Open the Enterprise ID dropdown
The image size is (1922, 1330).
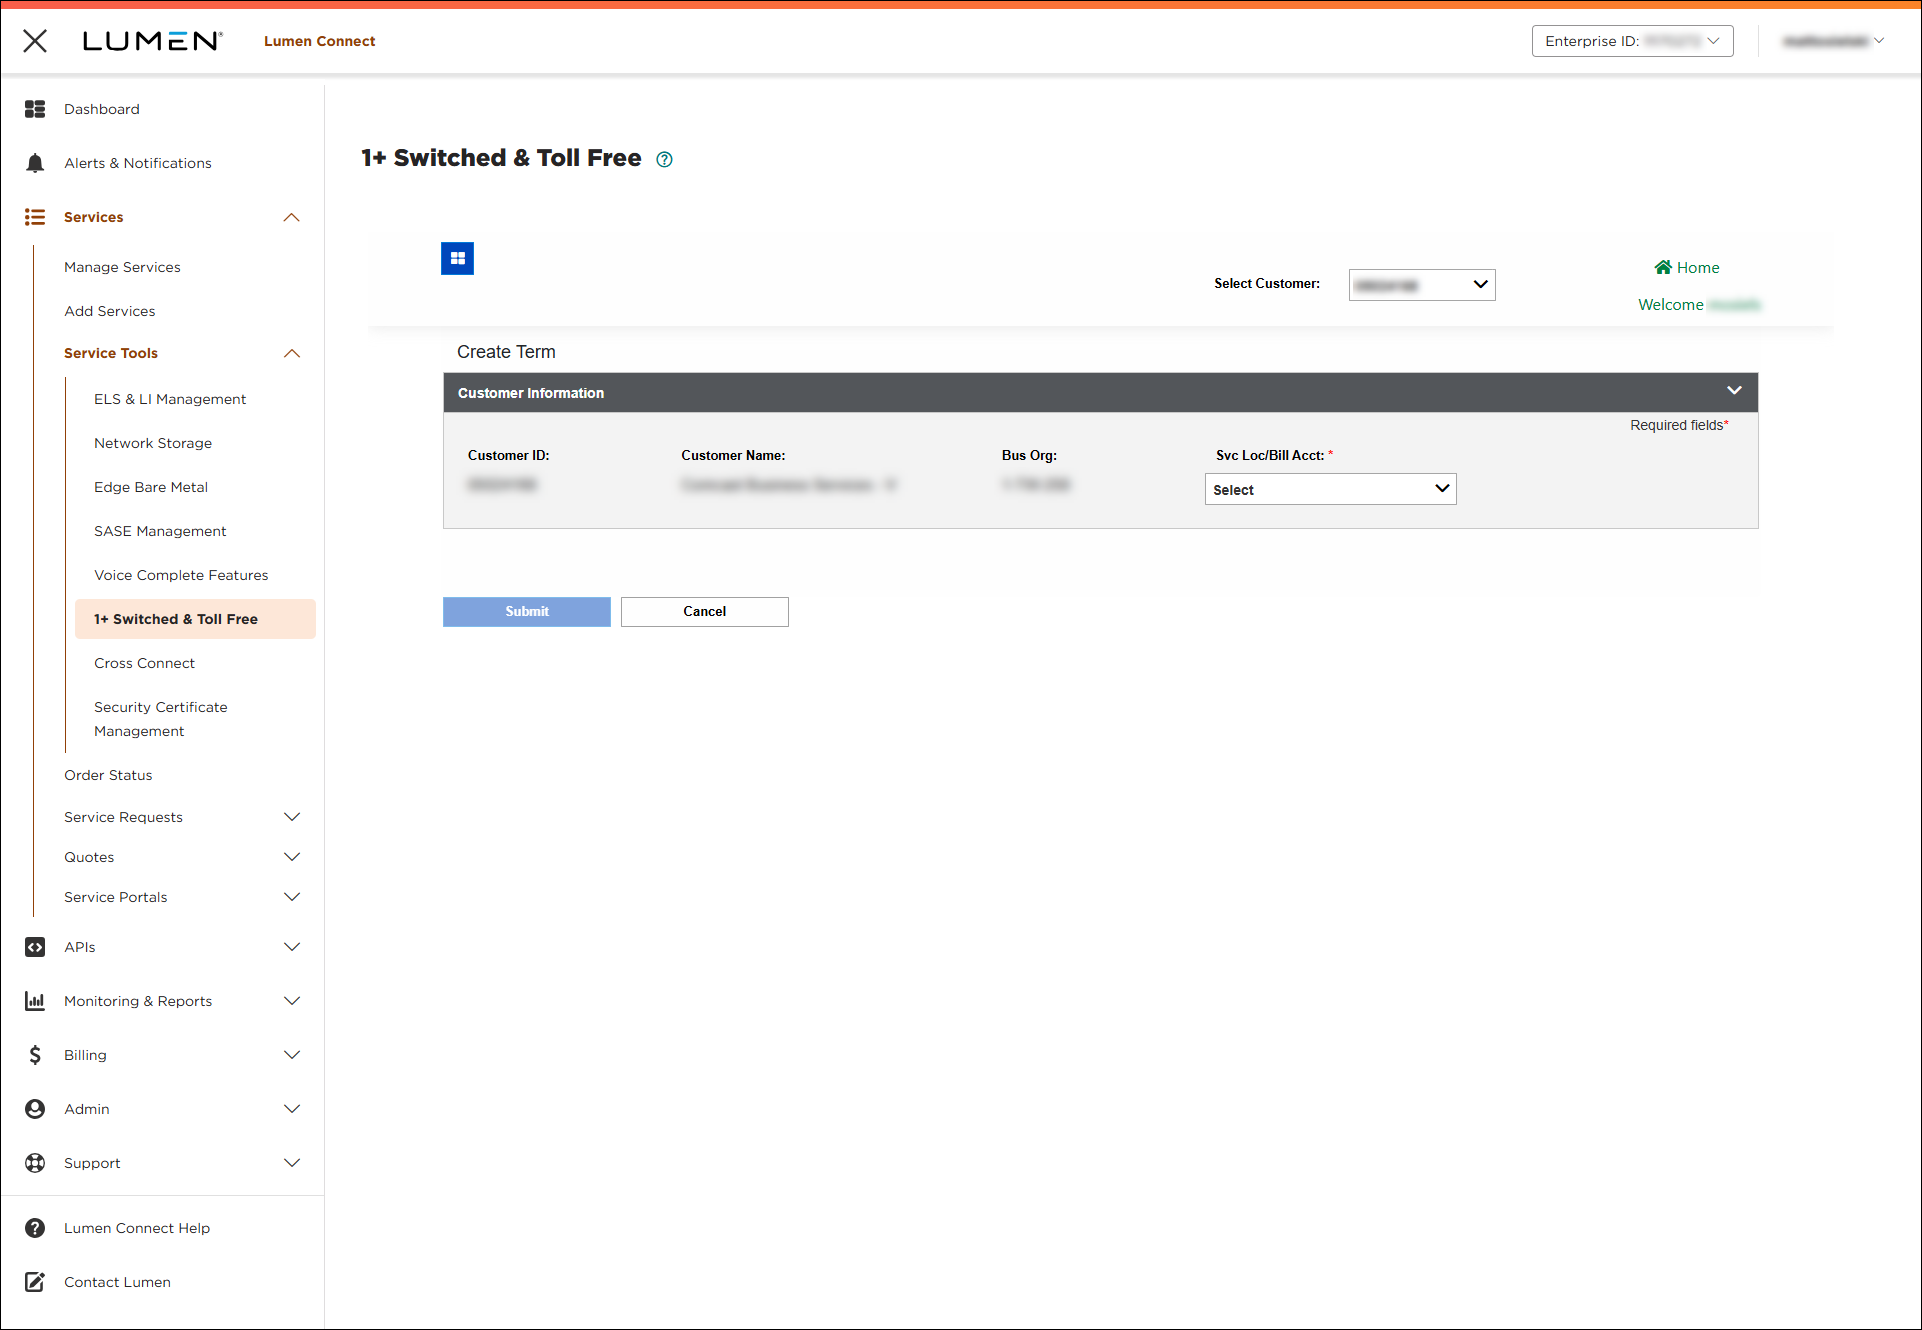pyautogui.click(x=1632, y=41)
